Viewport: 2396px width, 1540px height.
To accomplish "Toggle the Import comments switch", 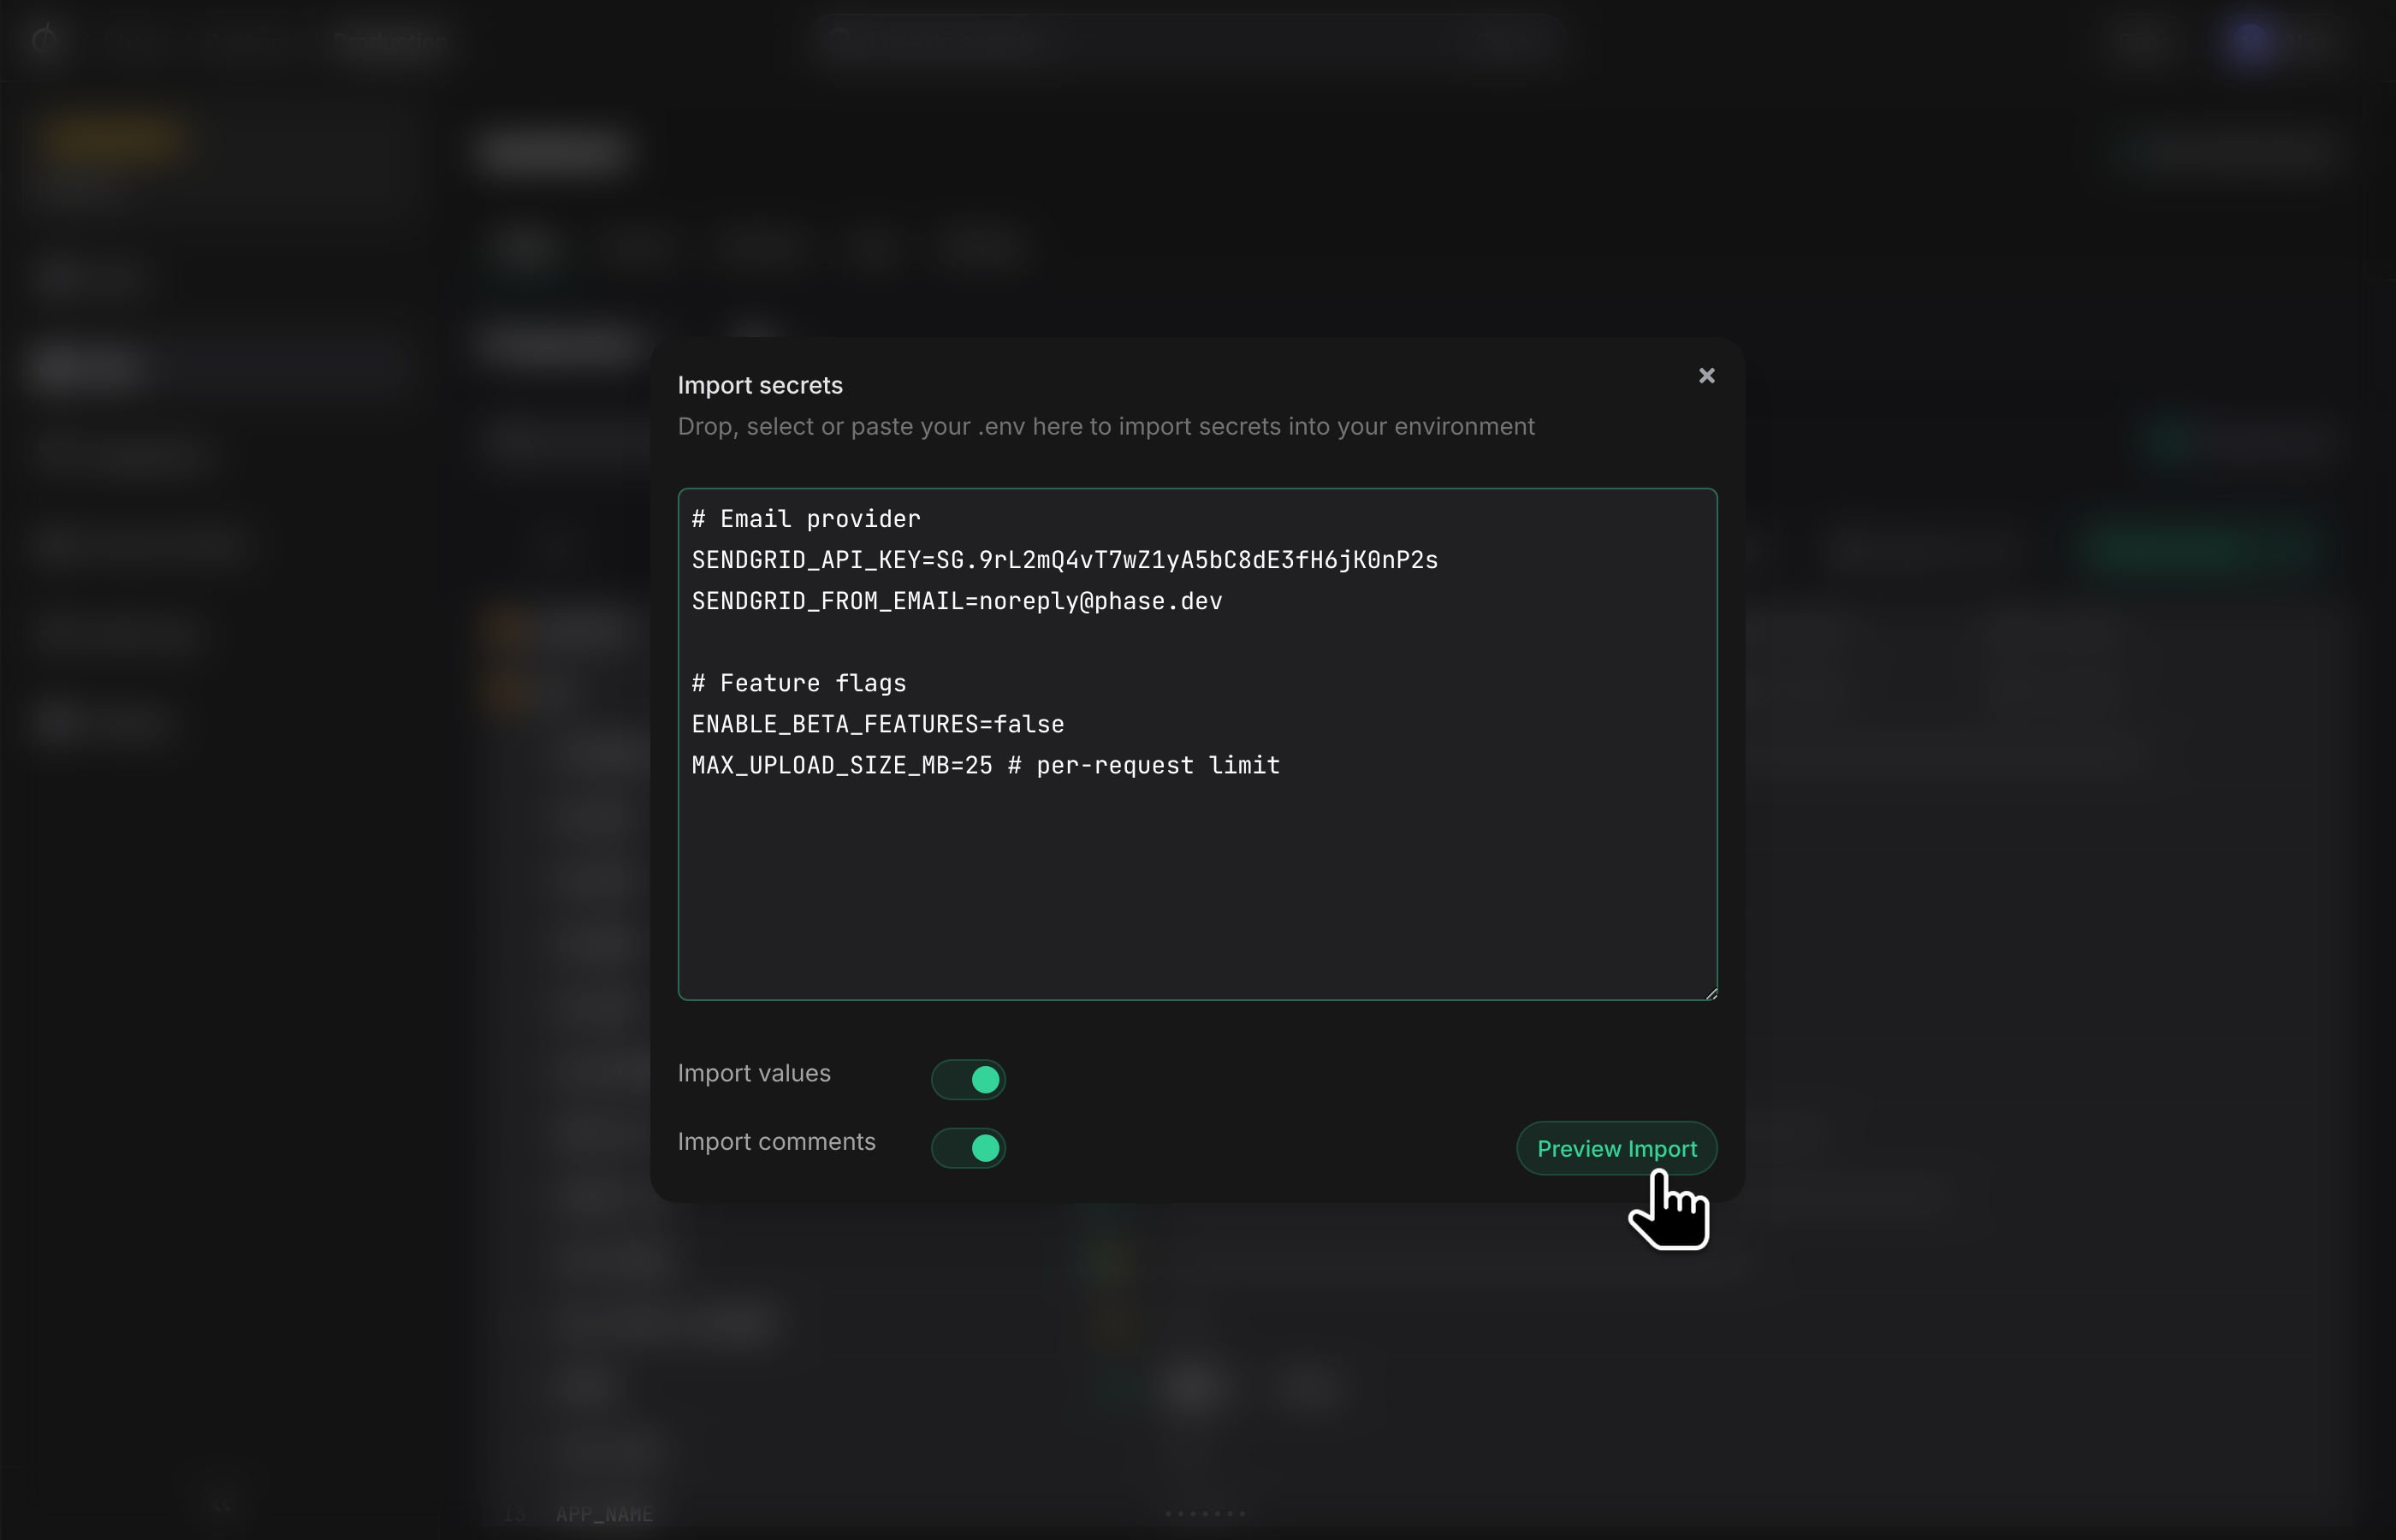I will (967, 1147).
